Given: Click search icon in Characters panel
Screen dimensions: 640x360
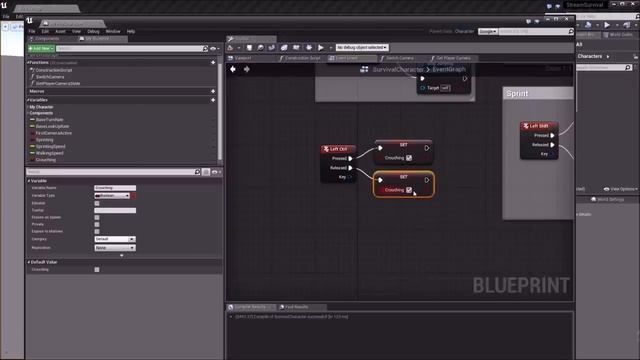Looking at the screenshot, I should tap(628, 67).
